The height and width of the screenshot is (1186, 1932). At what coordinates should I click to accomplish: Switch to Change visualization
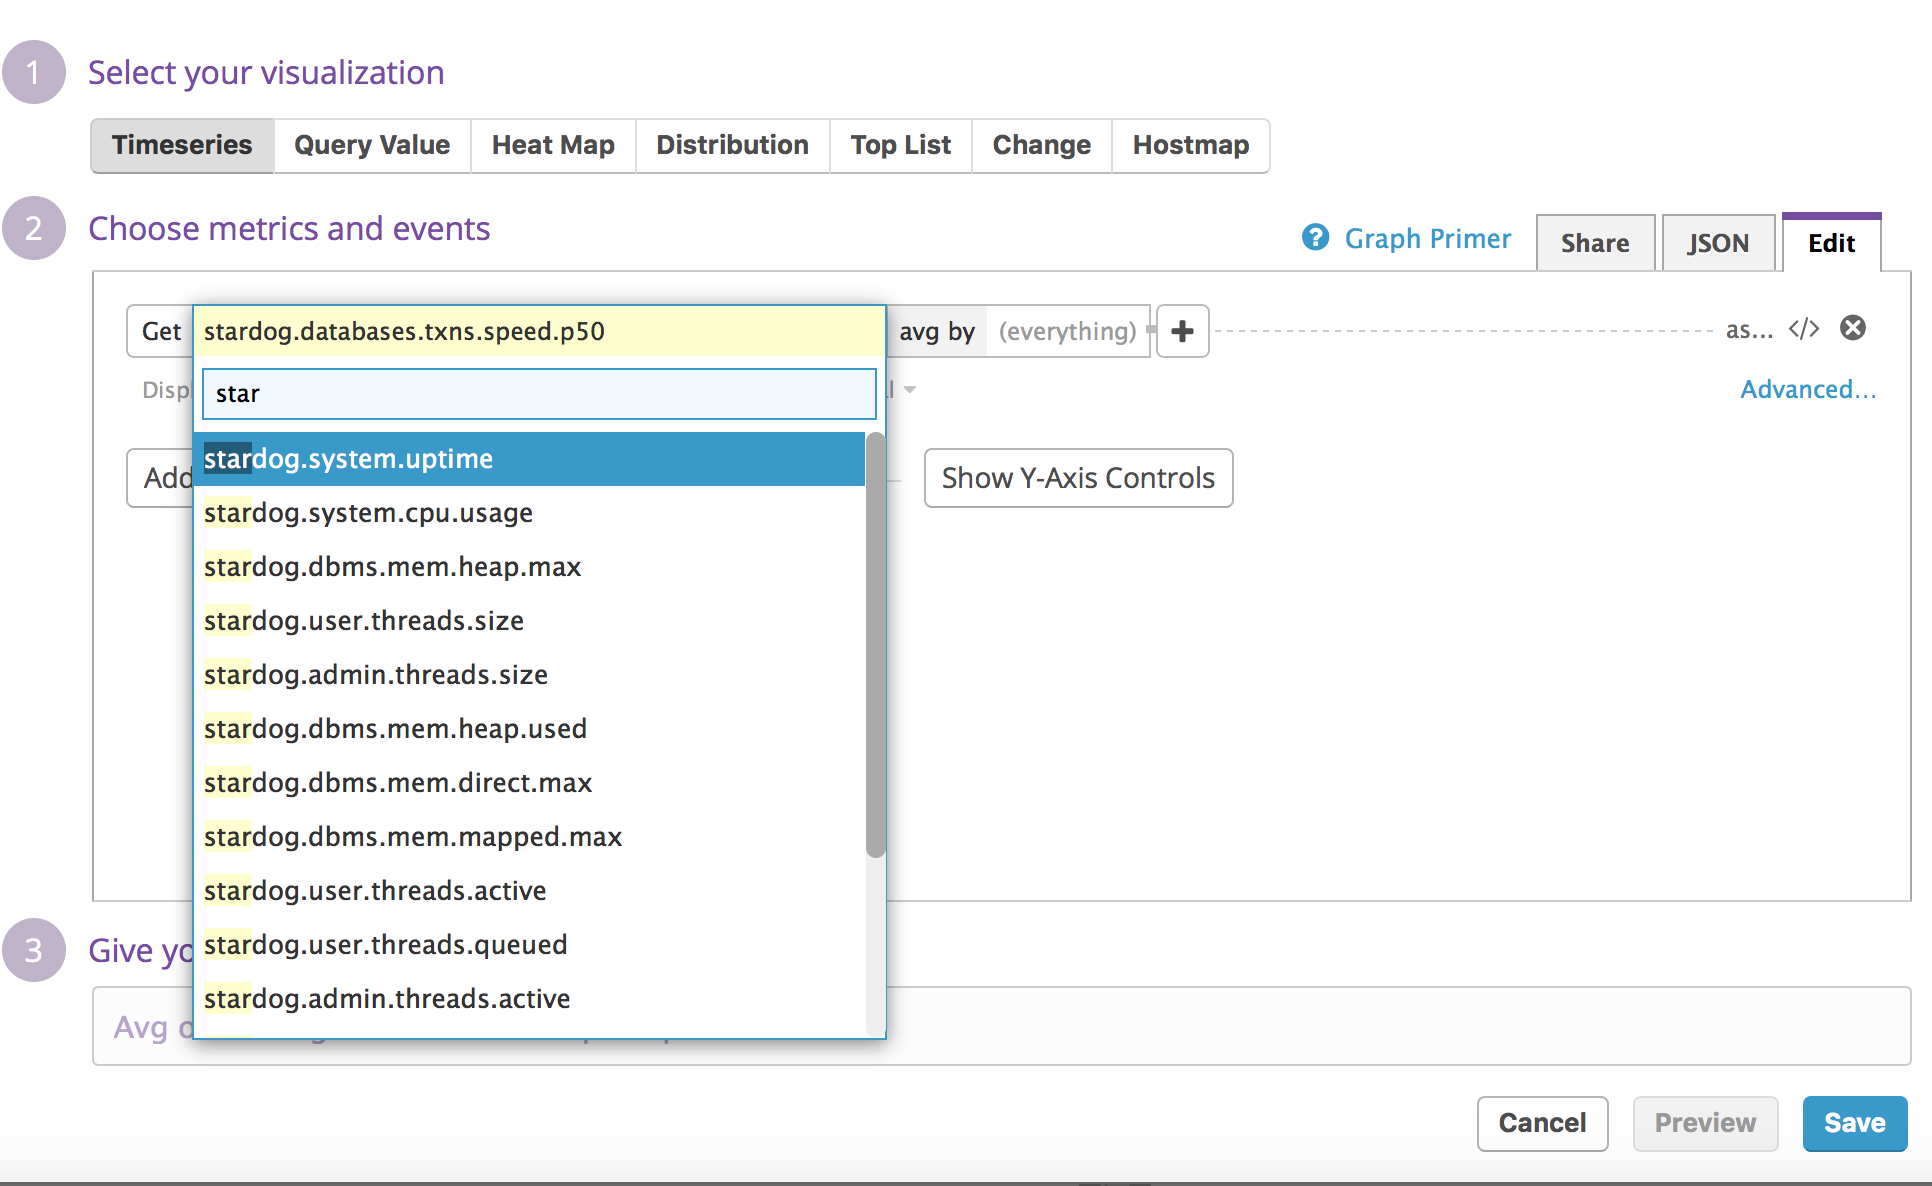[x=1041, y=145]
